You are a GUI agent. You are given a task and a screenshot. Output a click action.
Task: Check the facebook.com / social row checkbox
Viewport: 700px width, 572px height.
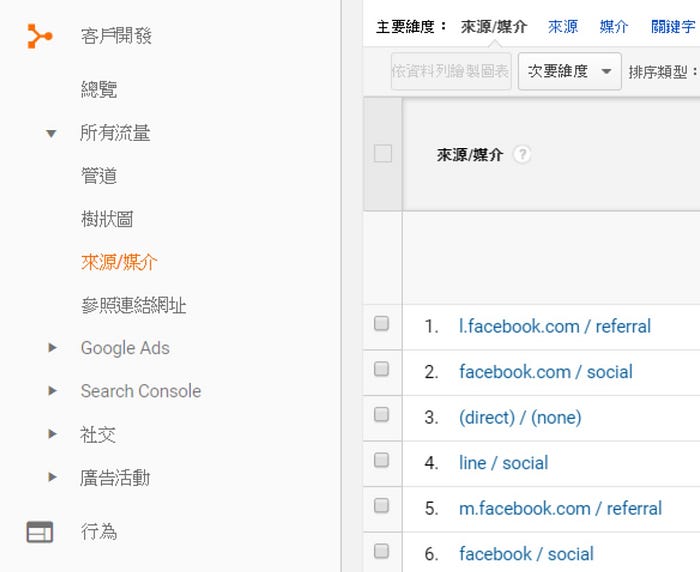click(381, 369)
